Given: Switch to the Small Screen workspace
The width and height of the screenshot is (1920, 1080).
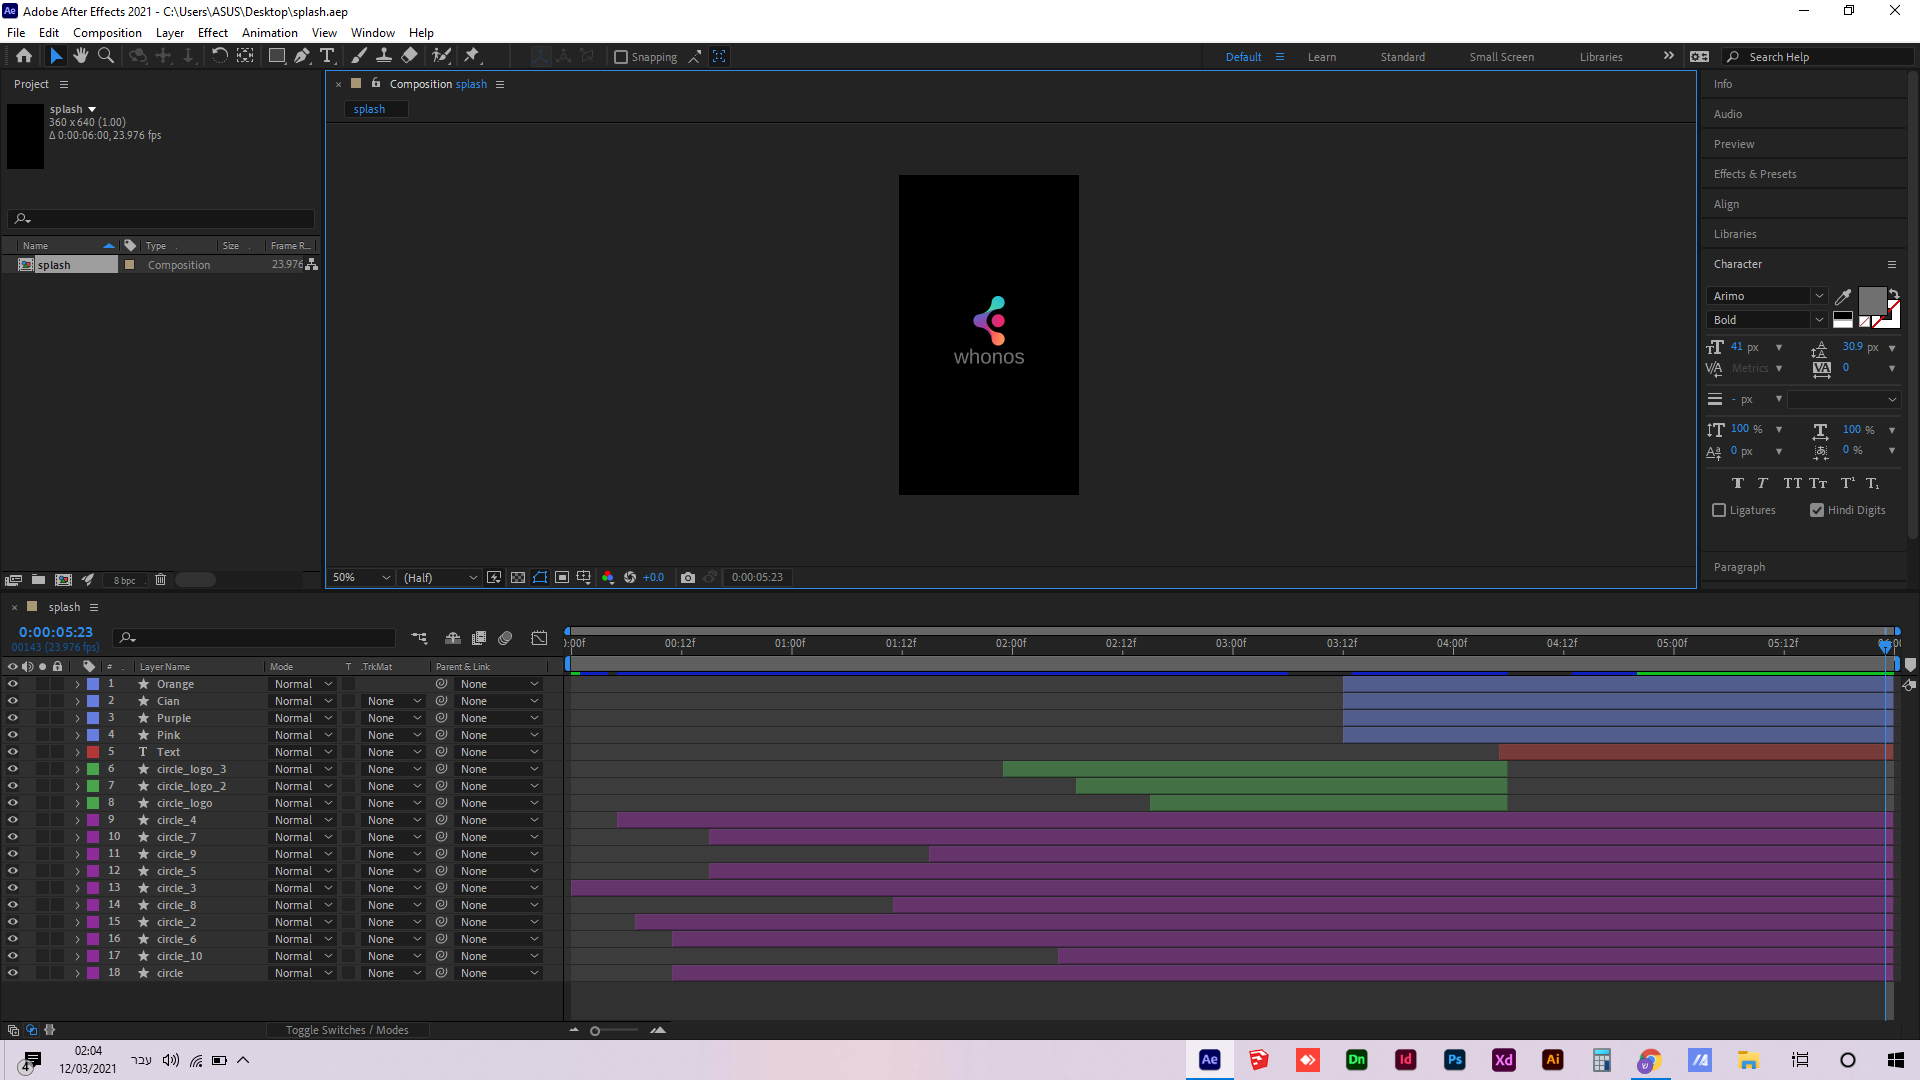Looking at the screenshot, I should click(1501, 56).
